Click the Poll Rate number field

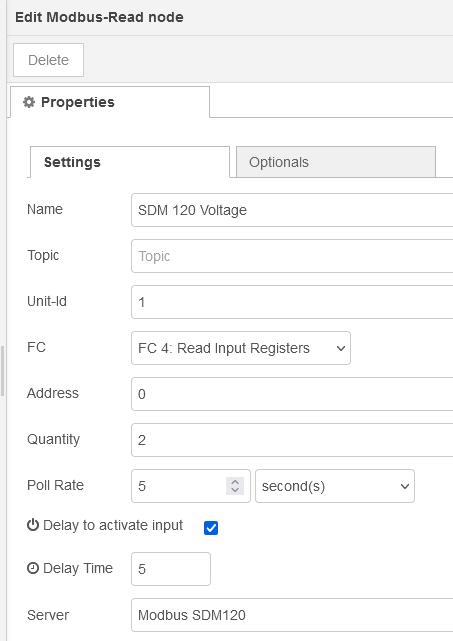178,486
